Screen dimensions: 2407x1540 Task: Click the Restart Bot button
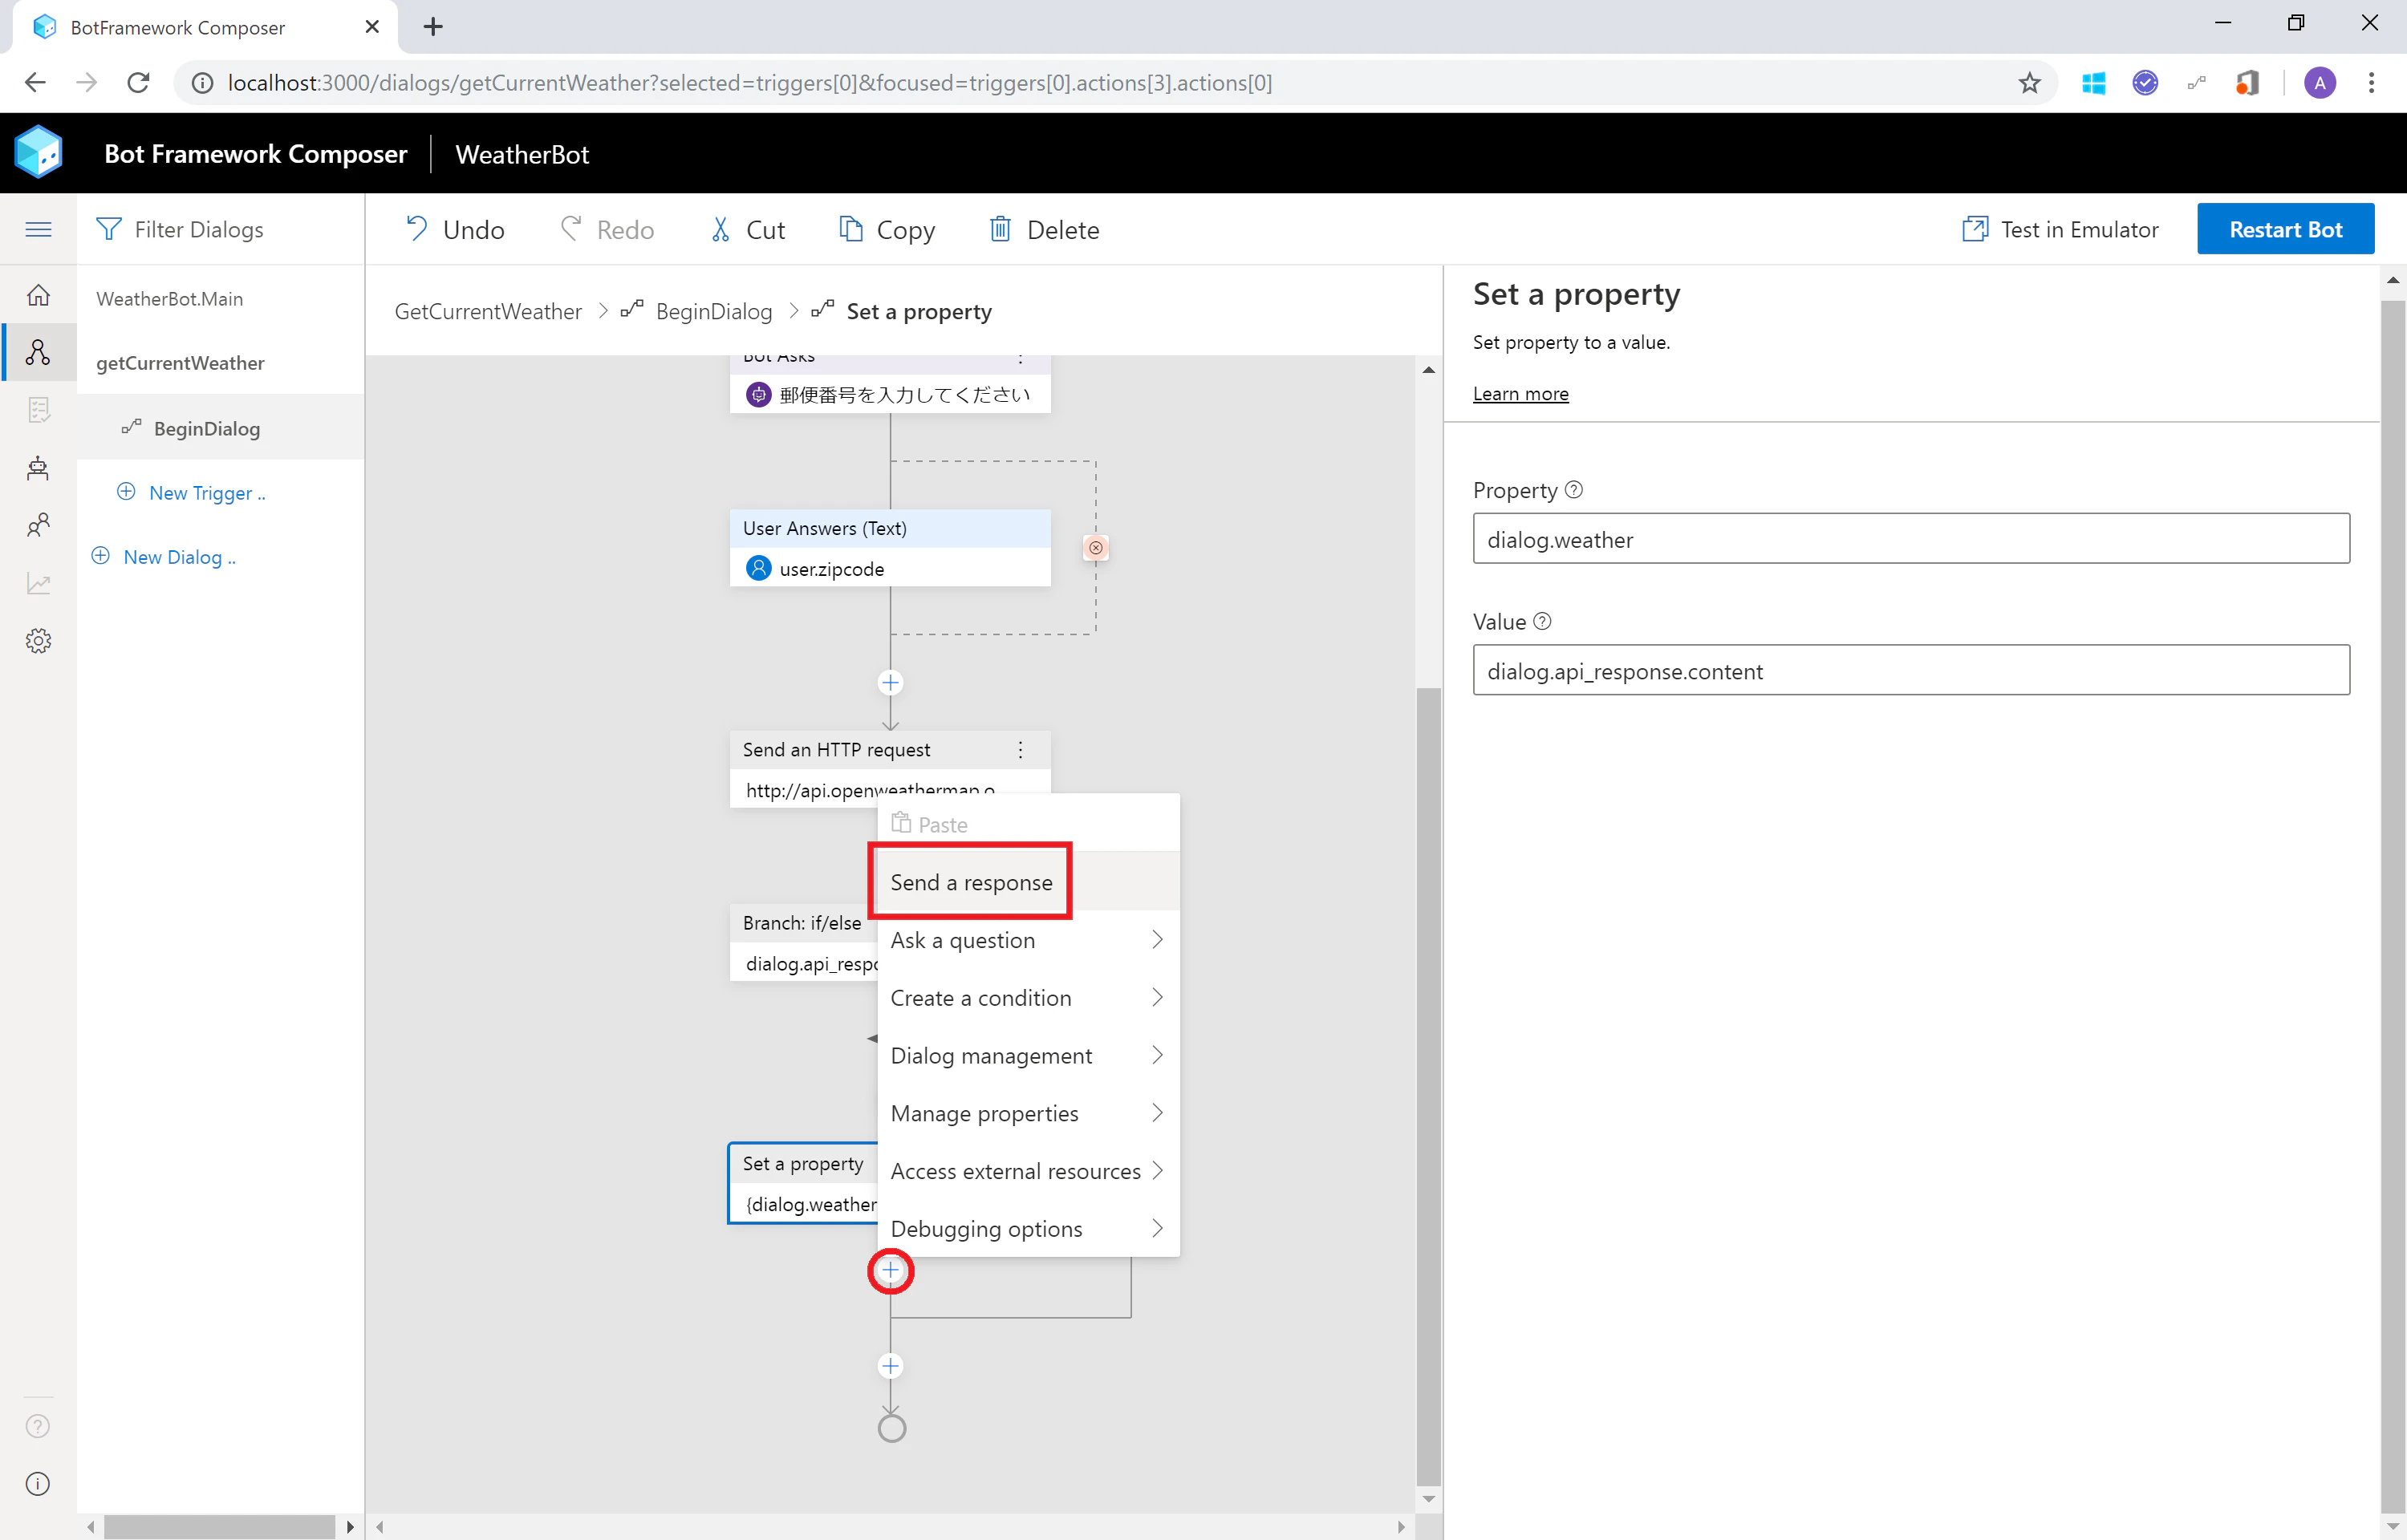pos(2285,229)
